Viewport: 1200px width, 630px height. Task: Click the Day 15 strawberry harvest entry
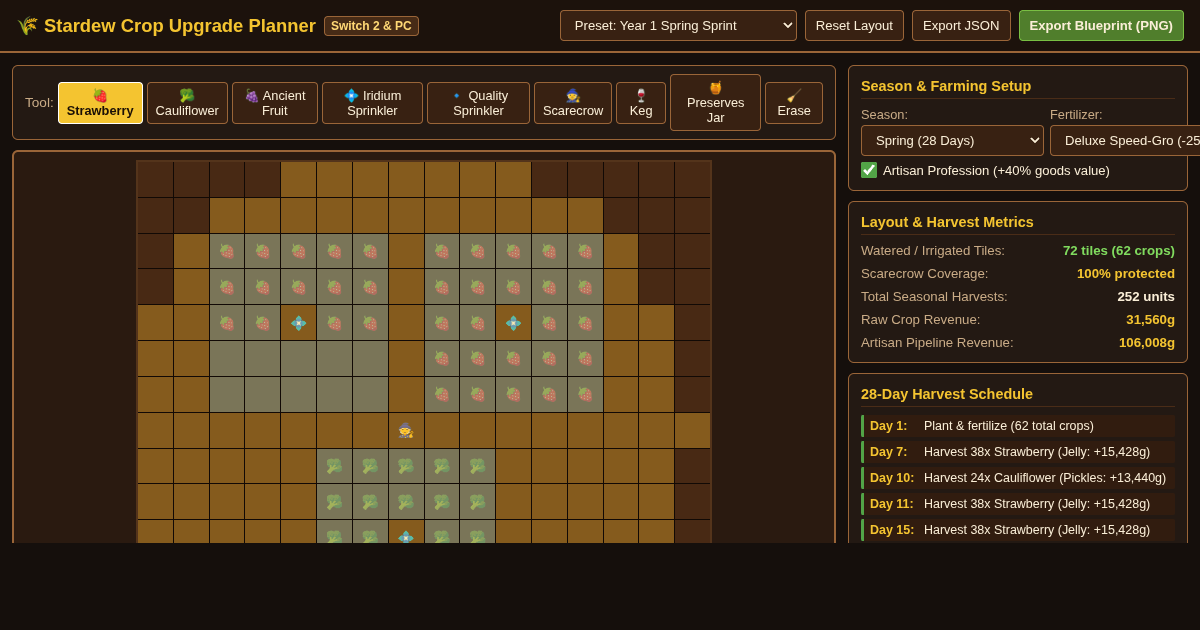click(1018, 530)
